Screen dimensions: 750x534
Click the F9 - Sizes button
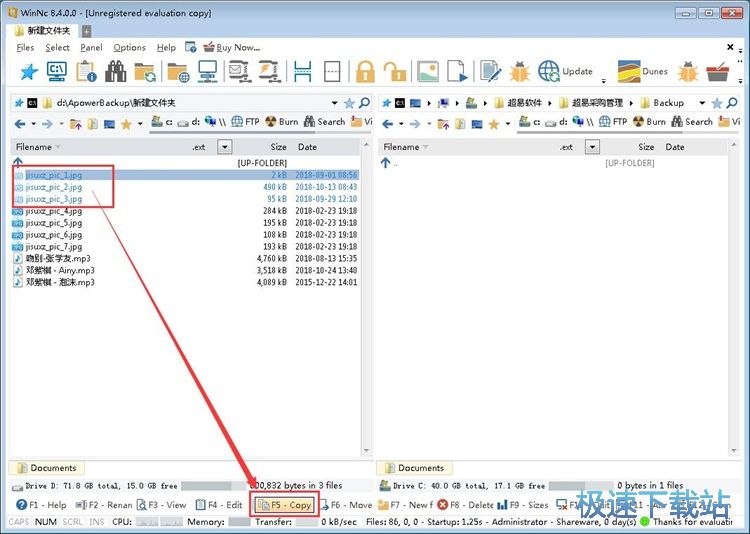pyautogui.click(x=523, y=505)
